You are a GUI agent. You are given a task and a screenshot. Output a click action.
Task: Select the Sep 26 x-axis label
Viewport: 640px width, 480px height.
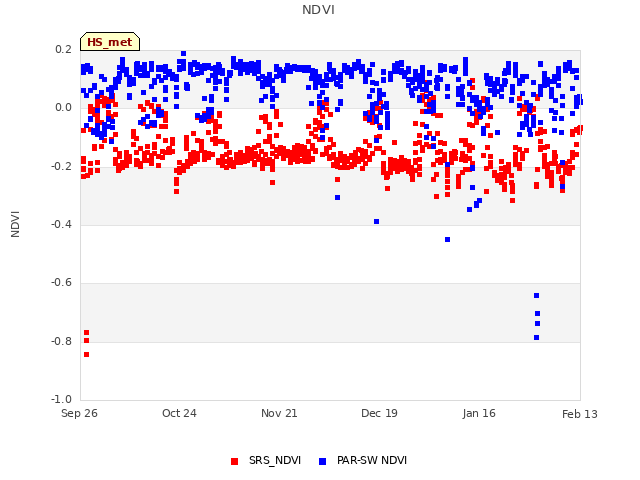pos(79,413)
